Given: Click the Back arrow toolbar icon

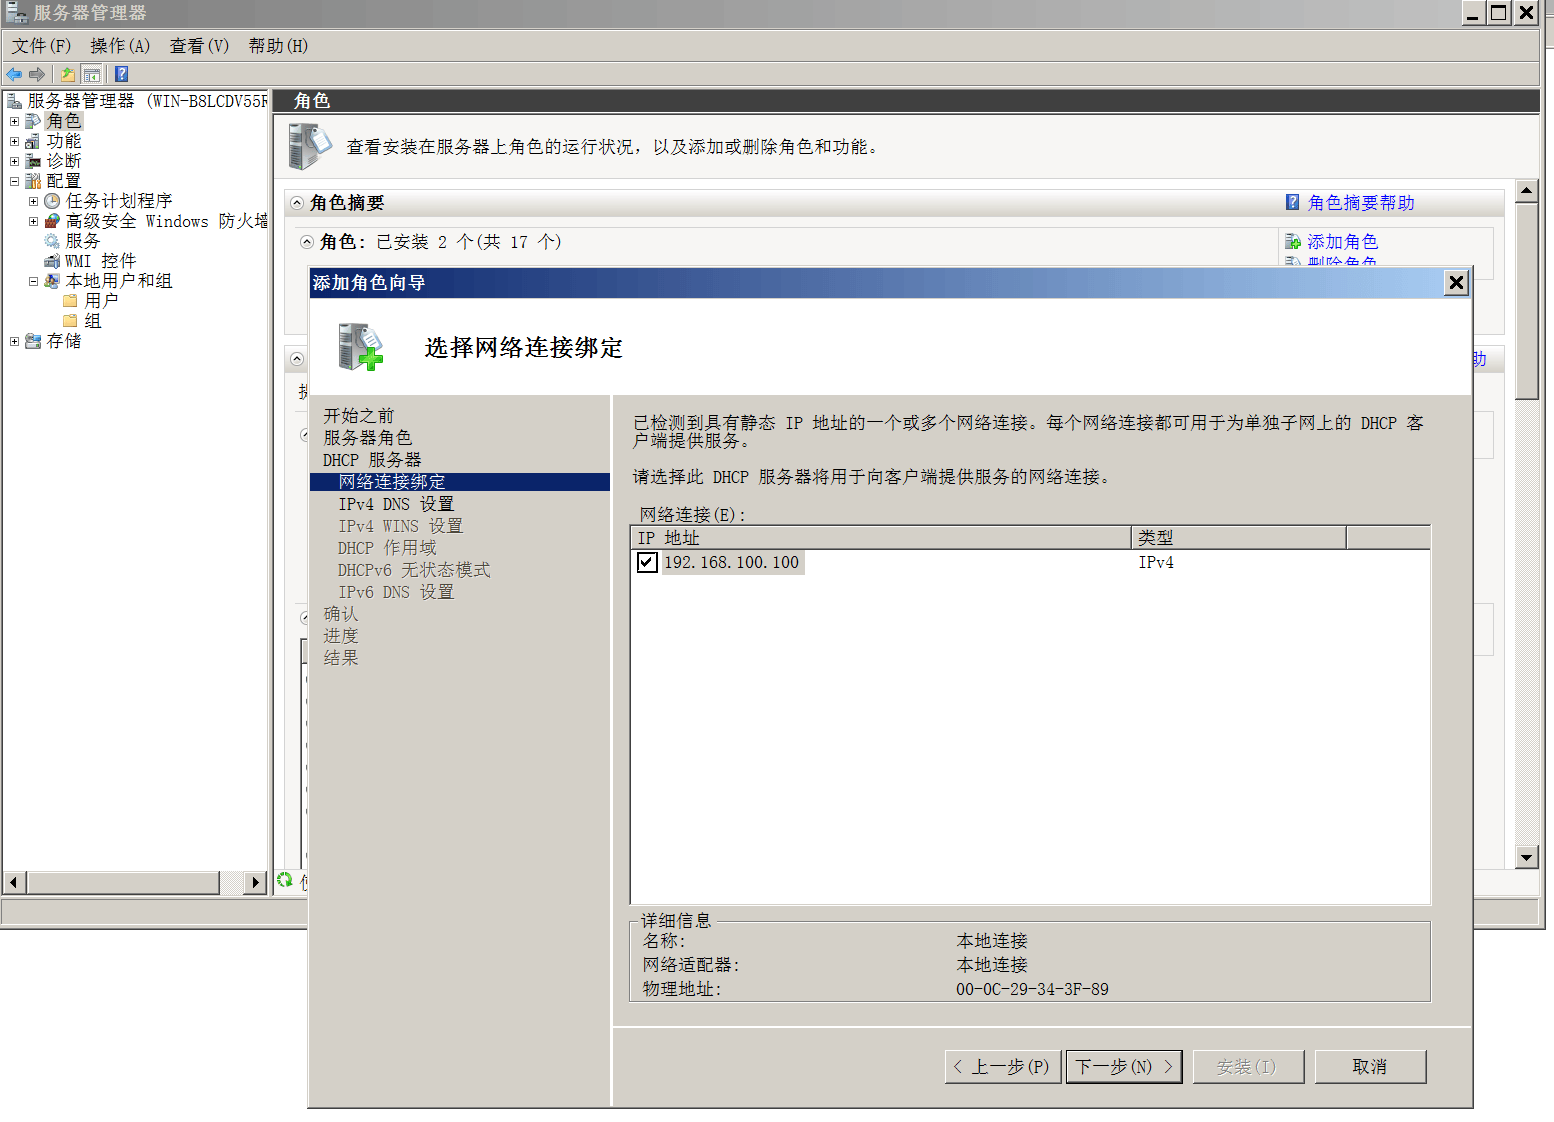Looking at the screenshot, I should tap(14, 74).
